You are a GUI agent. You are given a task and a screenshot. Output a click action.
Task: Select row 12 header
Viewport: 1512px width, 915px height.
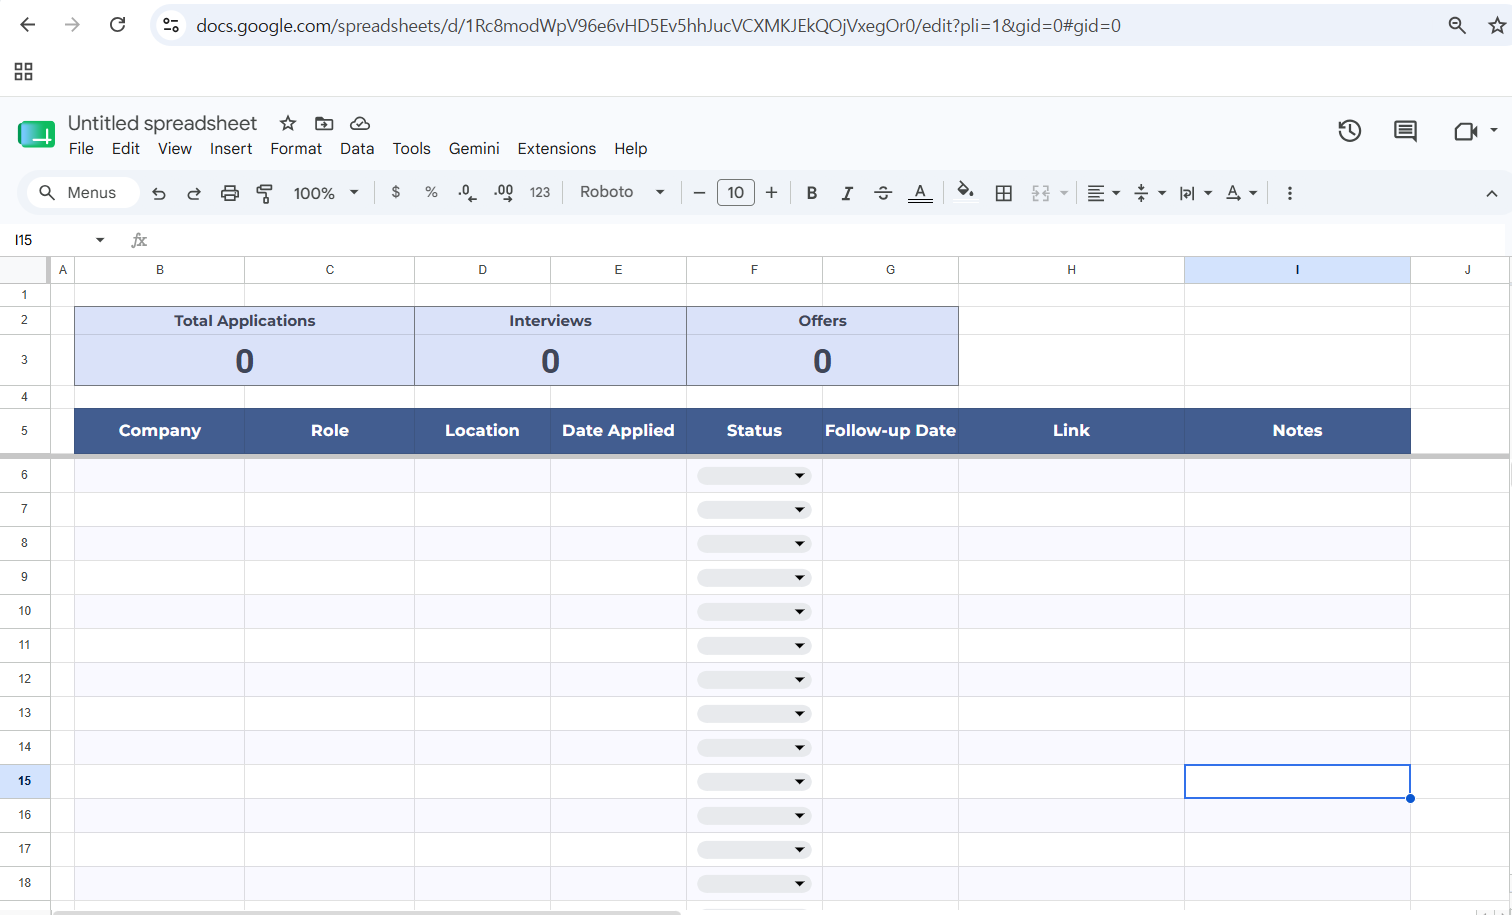tap(25, 679)
